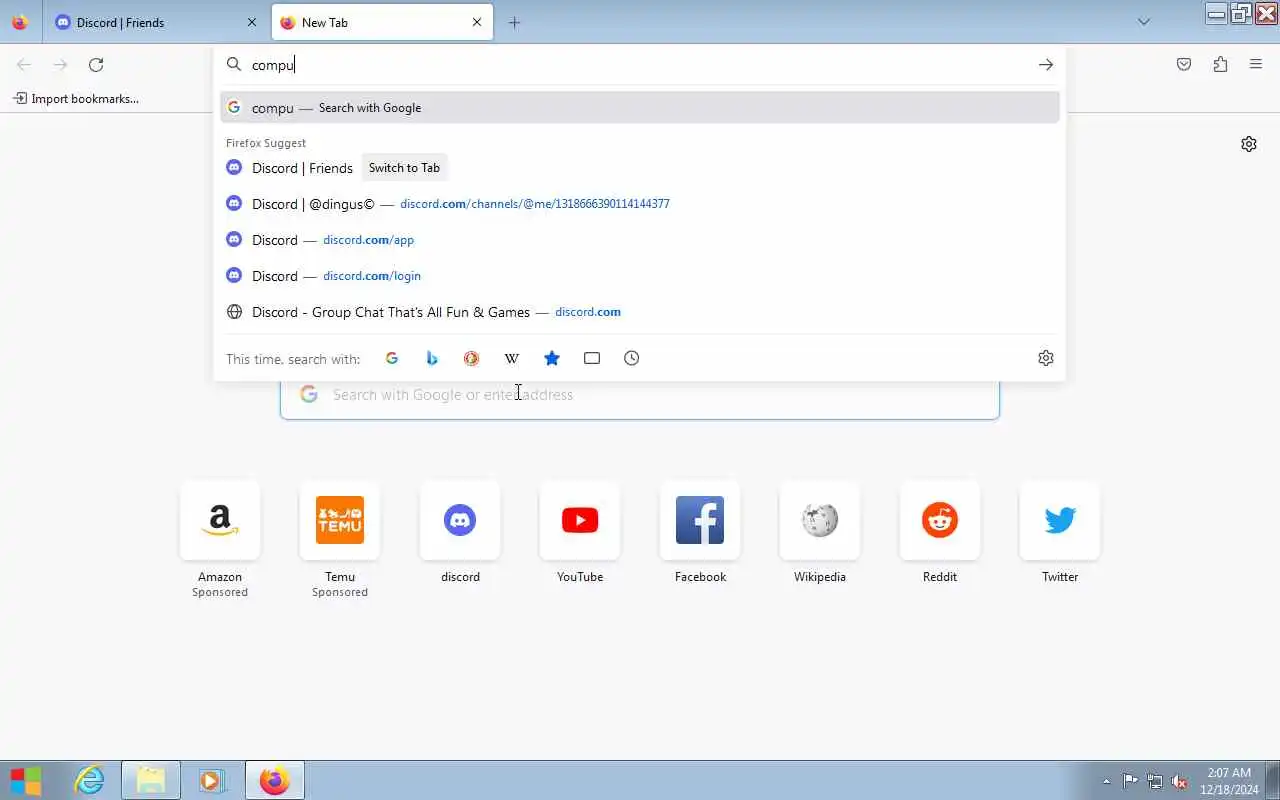
Task: Open the Discord | @dingus© suggestion
Action: pos(640,204)
